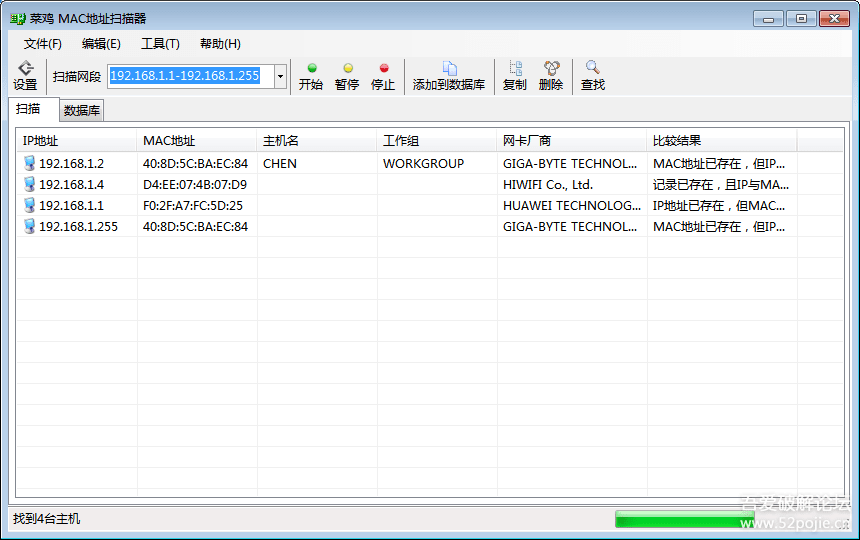This screenshot has width=860, height=540.
Task: Click the scan range field 192.168.1.1-192.168.1.255
Action: tap(191, 76)
